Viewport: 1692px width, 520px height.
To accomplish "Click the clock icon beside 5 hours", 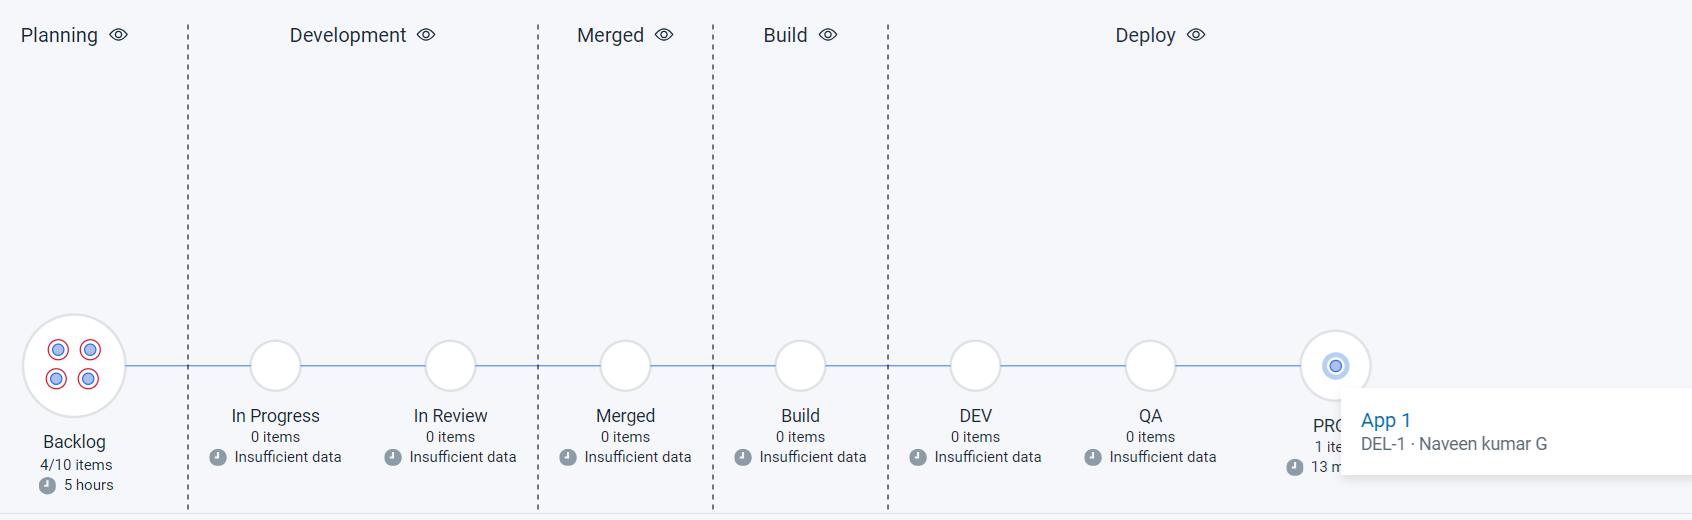I will (x=47, y=485).
